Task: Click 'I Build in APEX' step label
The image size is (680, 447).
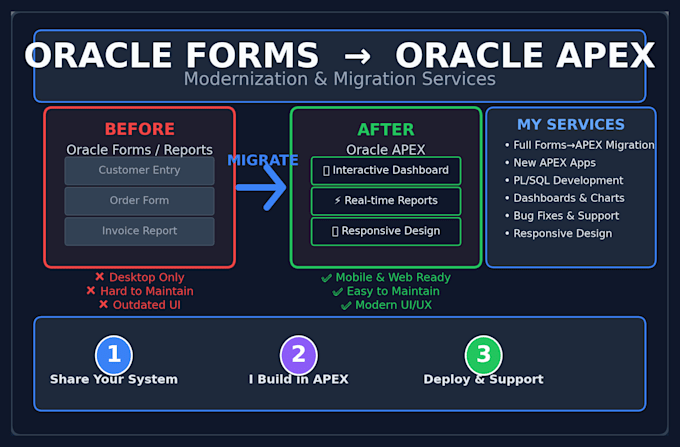Action: pos(298,379)
